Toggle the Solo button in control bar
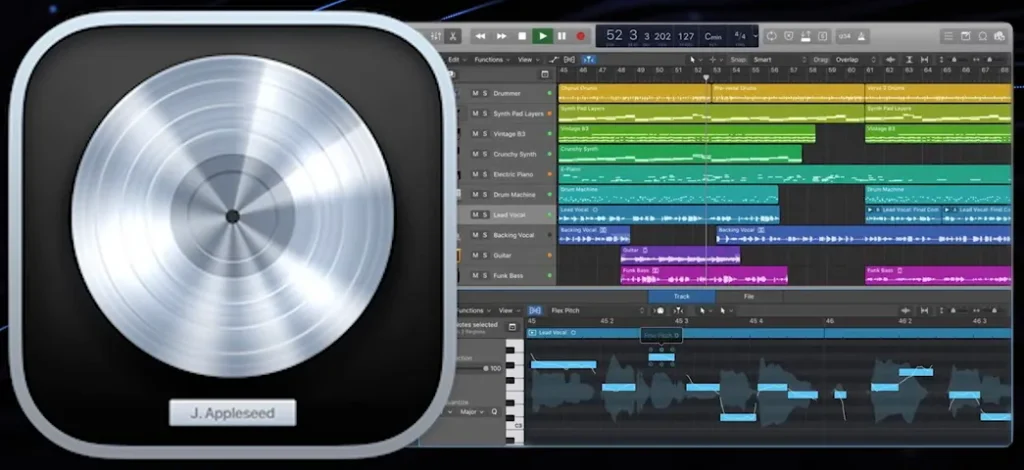Screen dimensions: 1024x470 click(x=823, y=37)
